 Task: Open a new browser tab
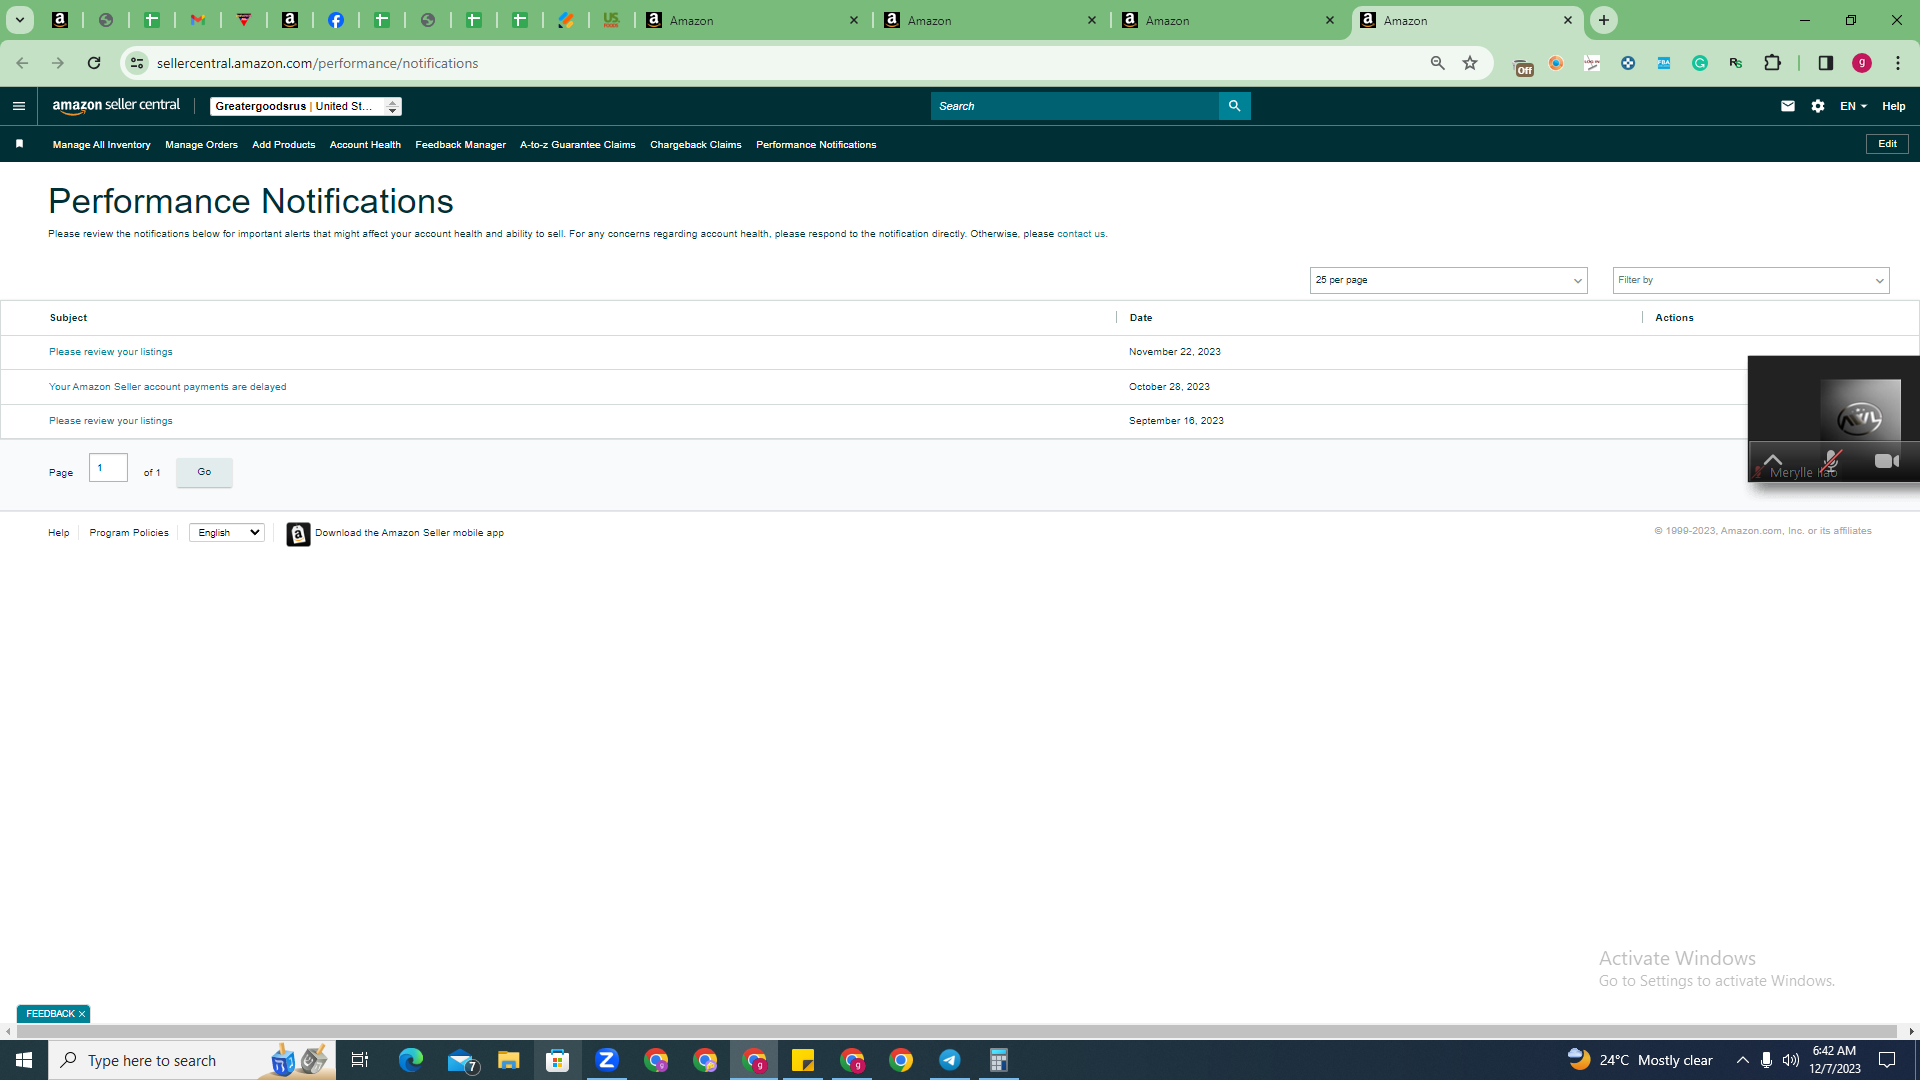[1604, 20]
